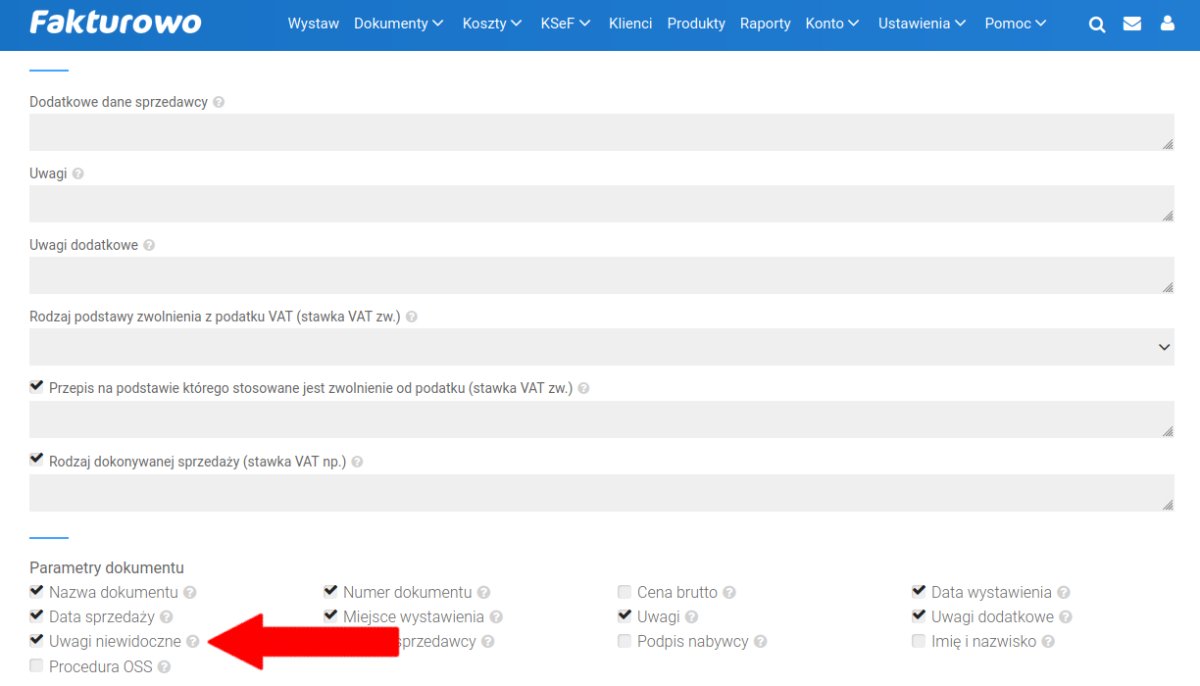This screenshot has width=1200, height=686.
Task: Open the envelope messages icon
Action: point(1132,24)
